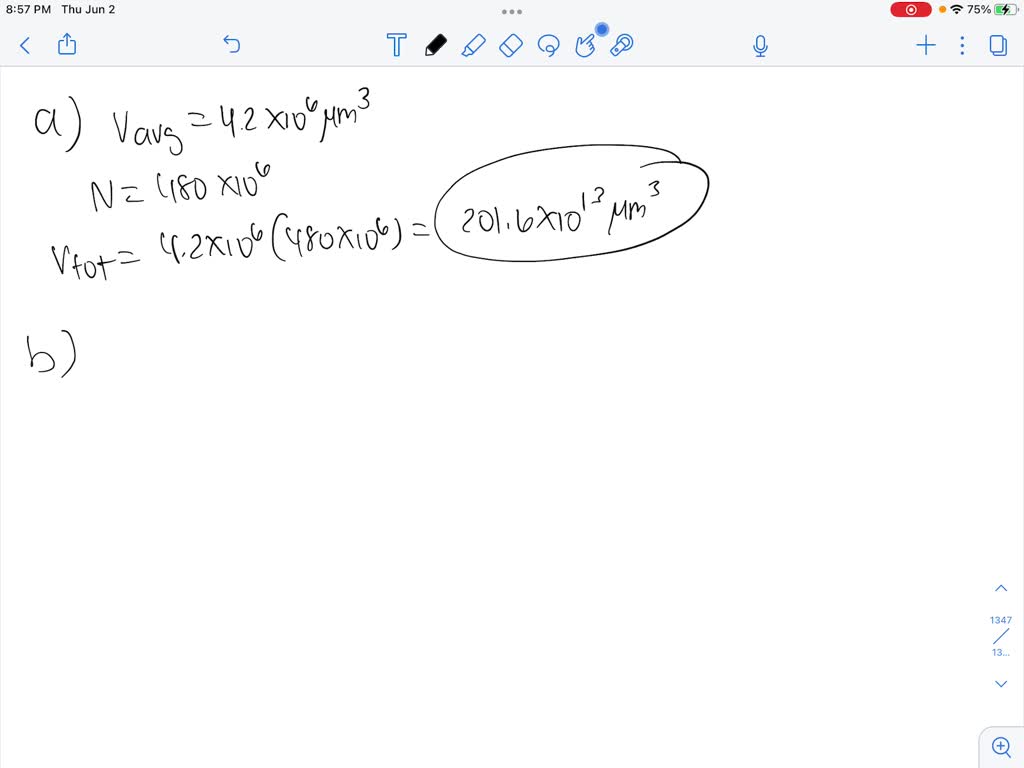The image size is (1024, 768).
Task: Open the app options via ellipsis handle
Action: point(511,11)
